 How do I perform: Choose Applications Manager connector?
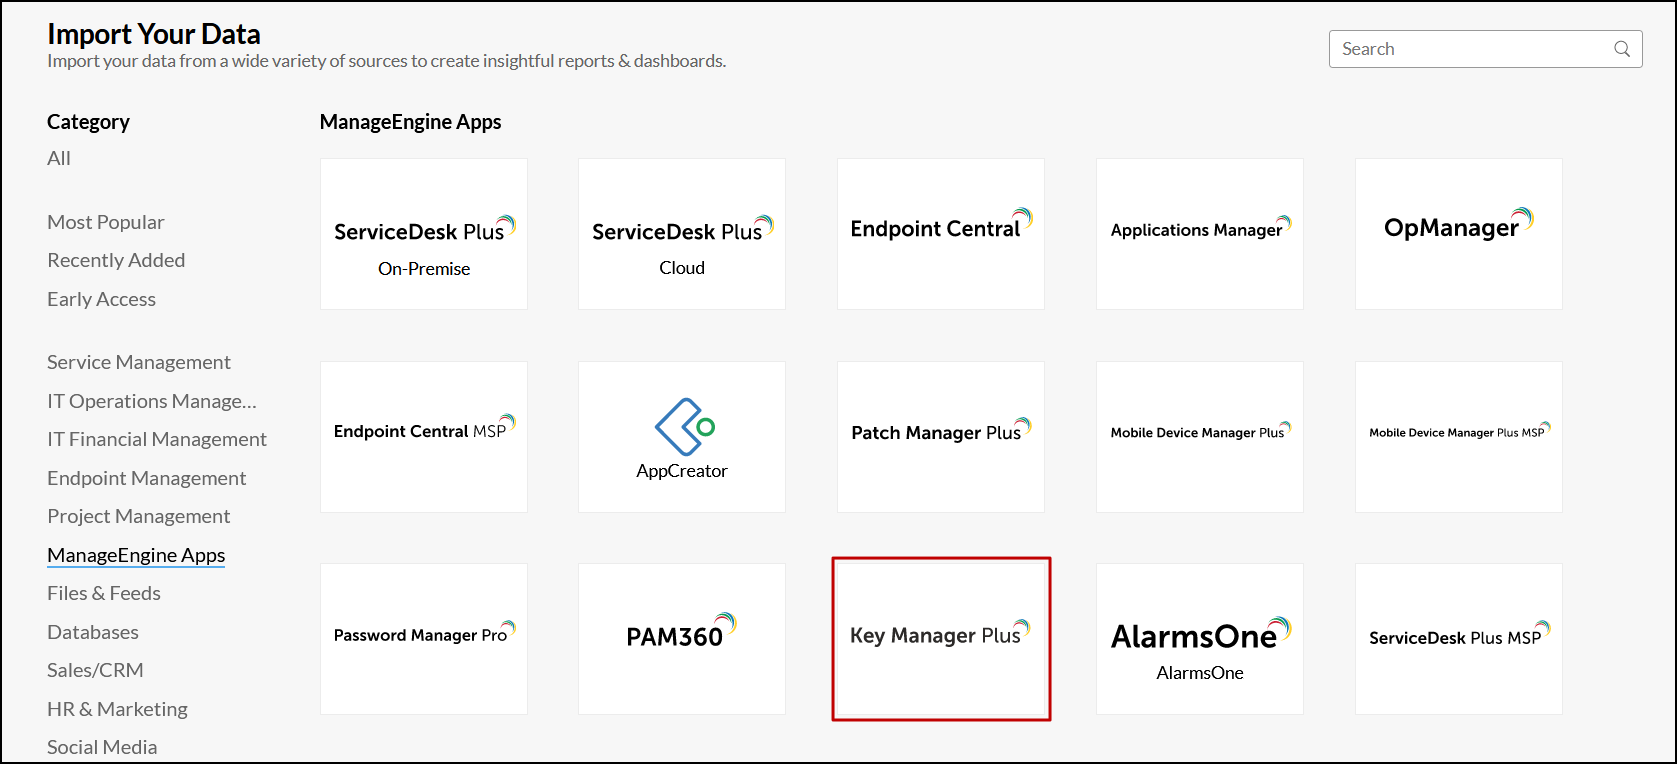[x=1200, y=234]
